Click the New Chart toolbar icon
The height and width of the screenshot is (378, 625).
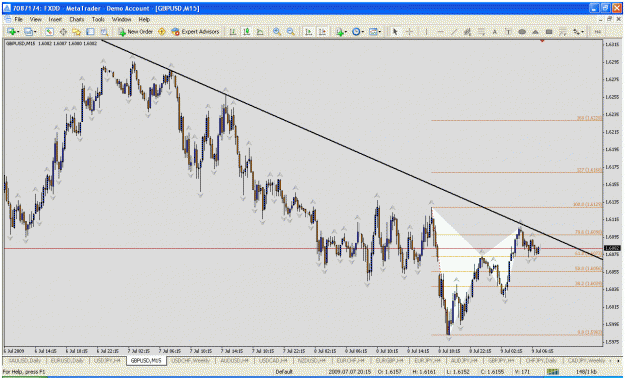(x=11, y=32)
